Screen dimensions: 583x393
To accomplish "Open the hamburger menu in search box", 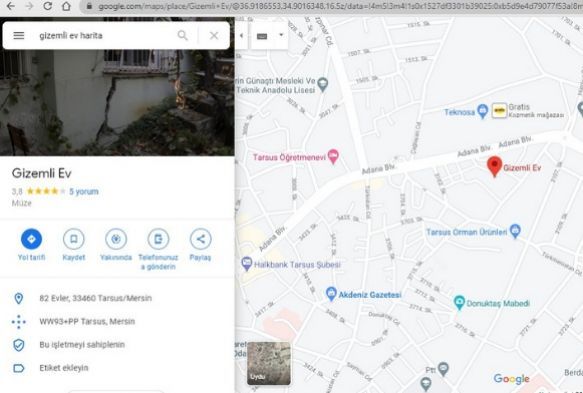I will 19,35.
